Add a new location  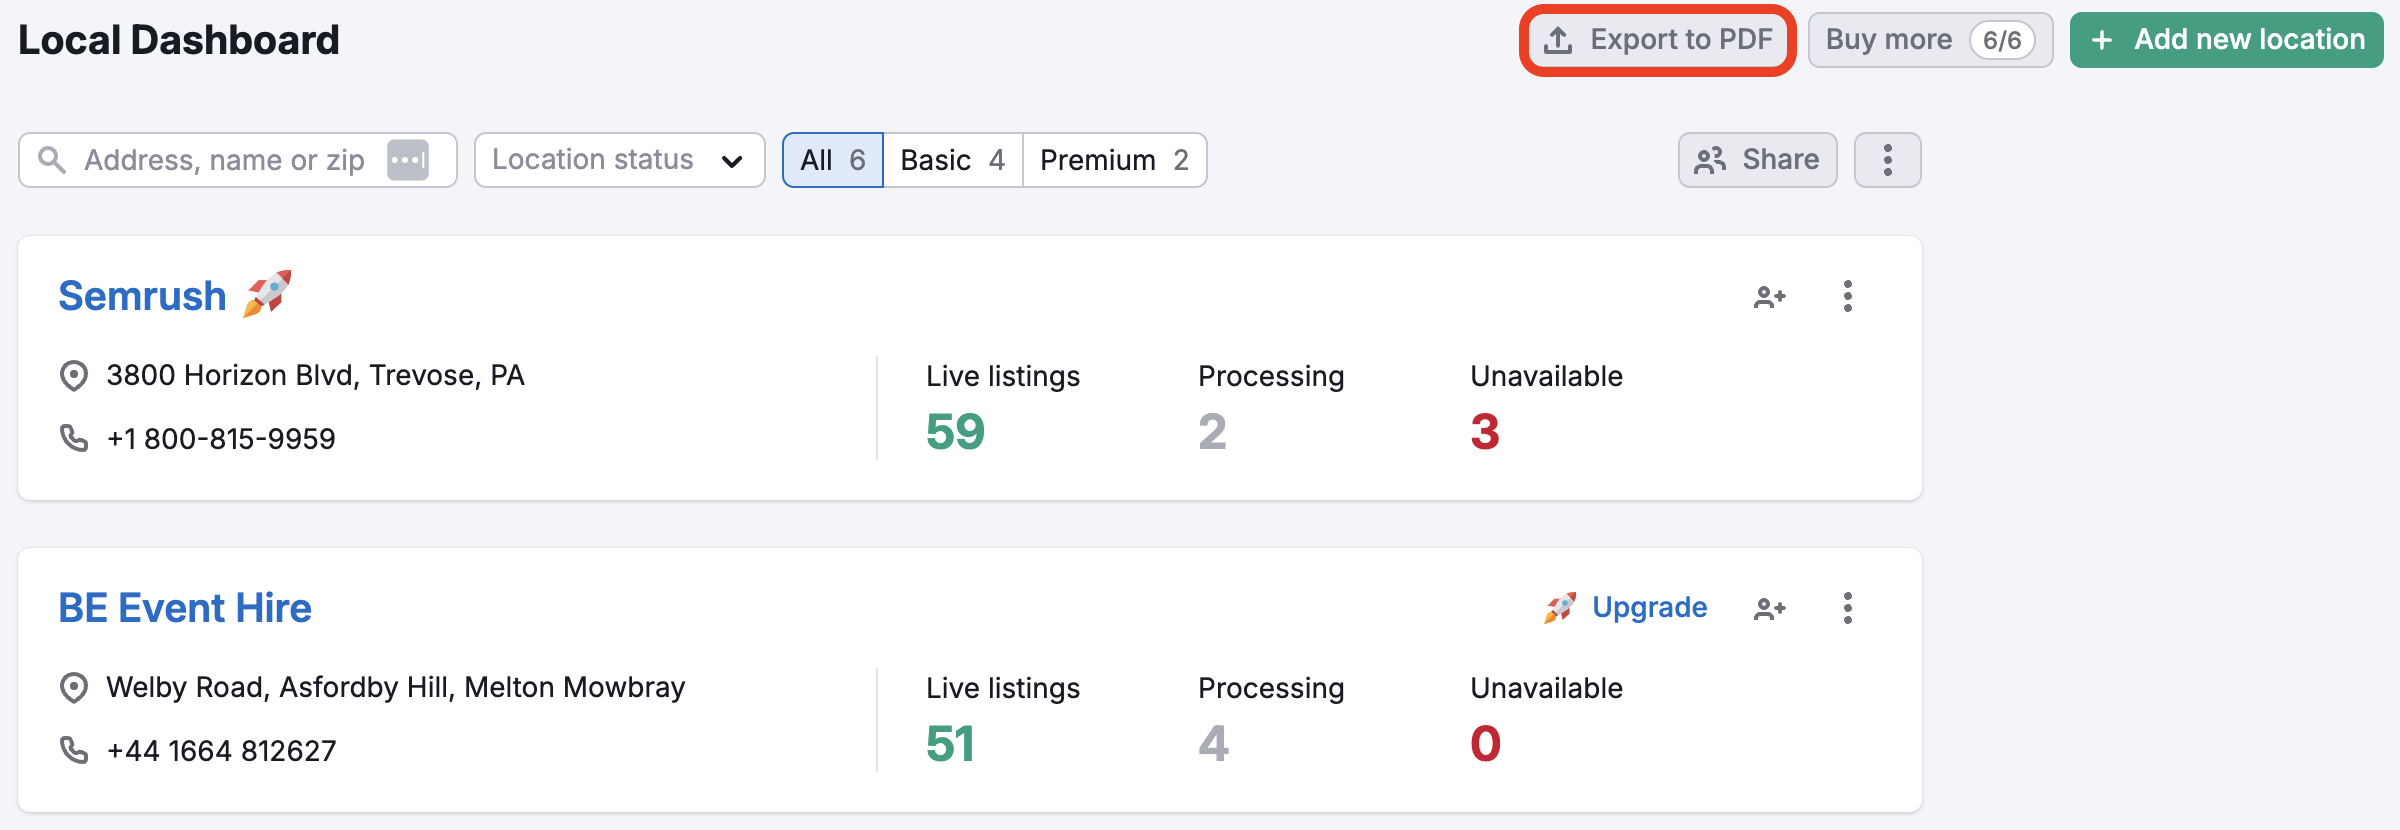(2227, 40)
